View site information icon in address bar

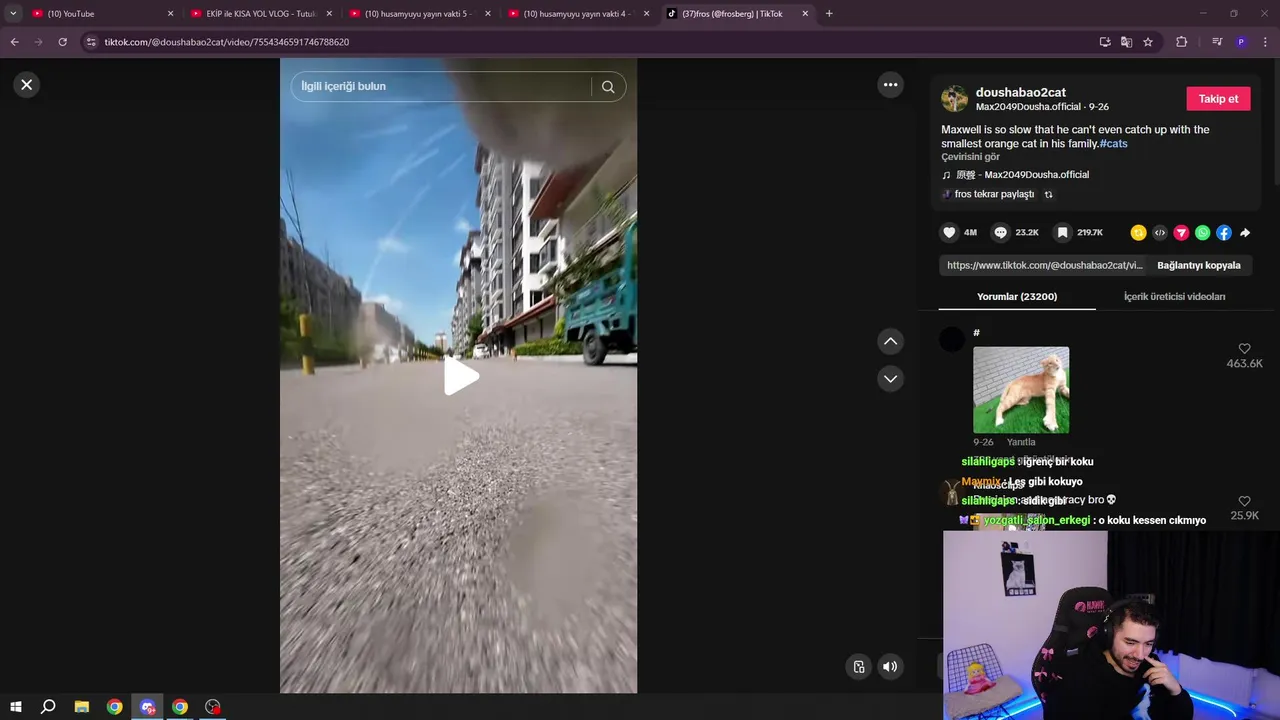(x=91, y=42)
